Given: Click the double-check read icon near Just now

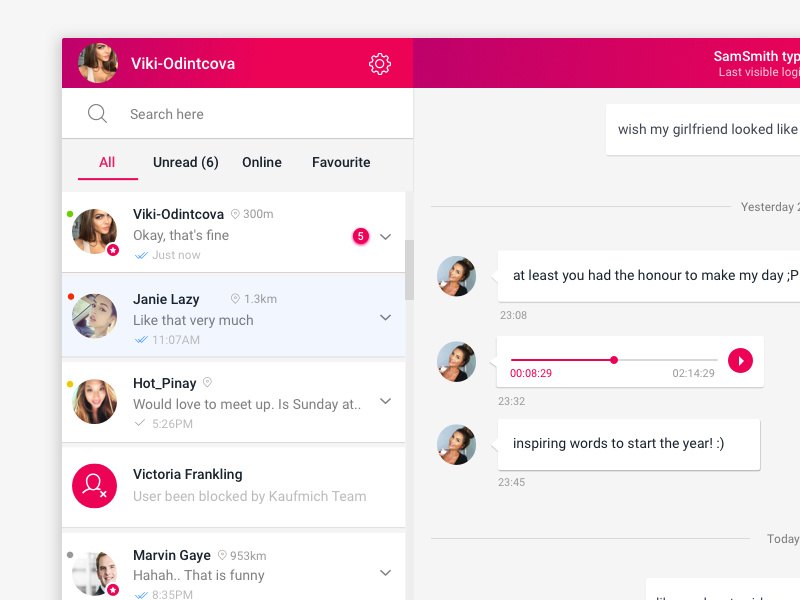Looking at the screenshot, I should [x=141, y=255].
